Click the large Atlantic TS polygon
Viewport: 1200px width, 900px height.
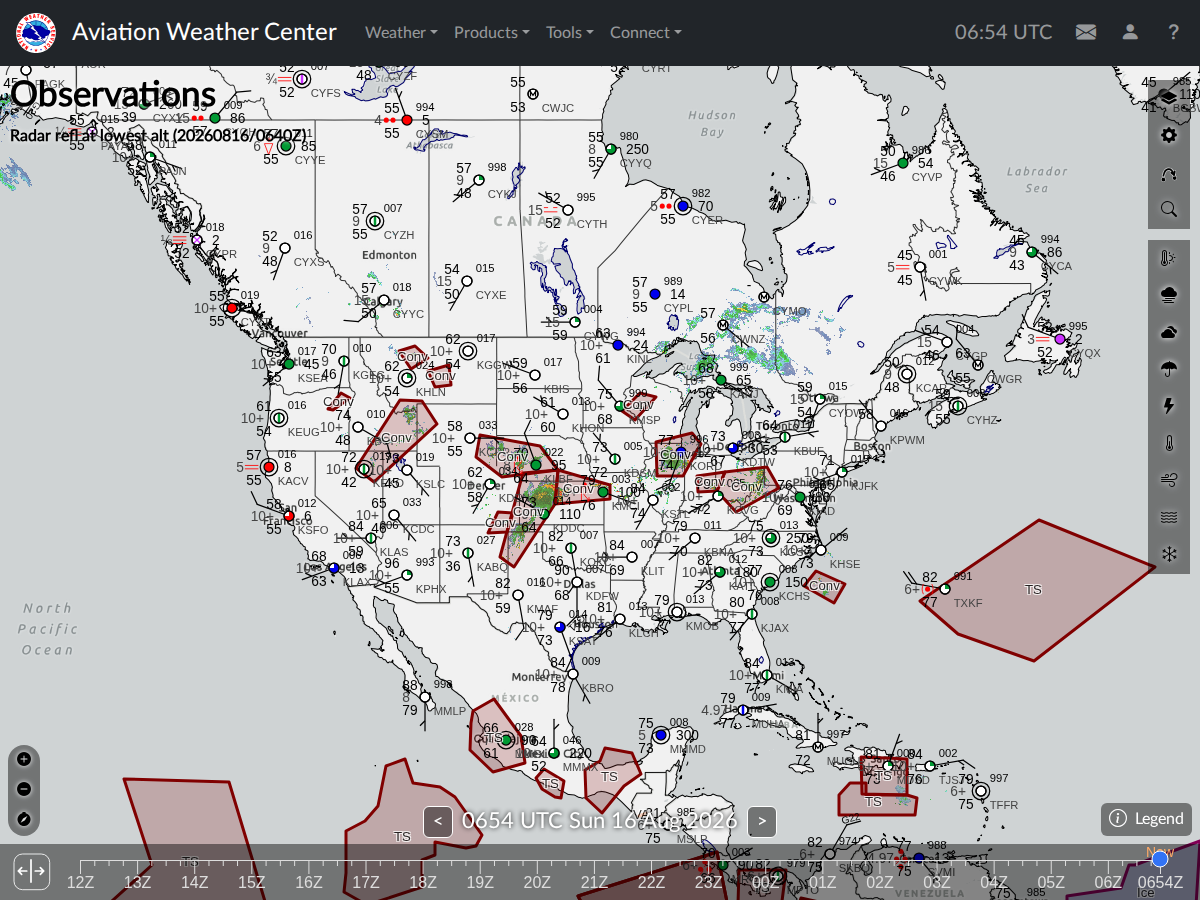[x=1036, y=590]
